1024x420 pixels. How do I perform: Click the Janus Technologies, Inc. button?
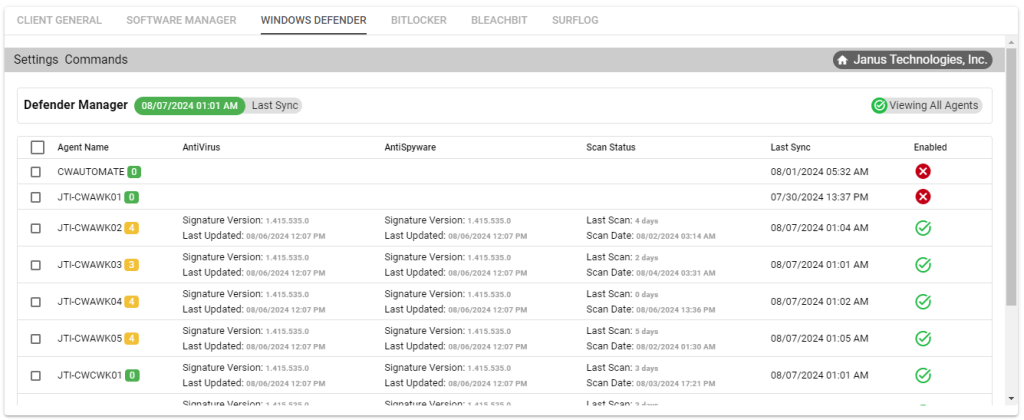click(912, 60)
